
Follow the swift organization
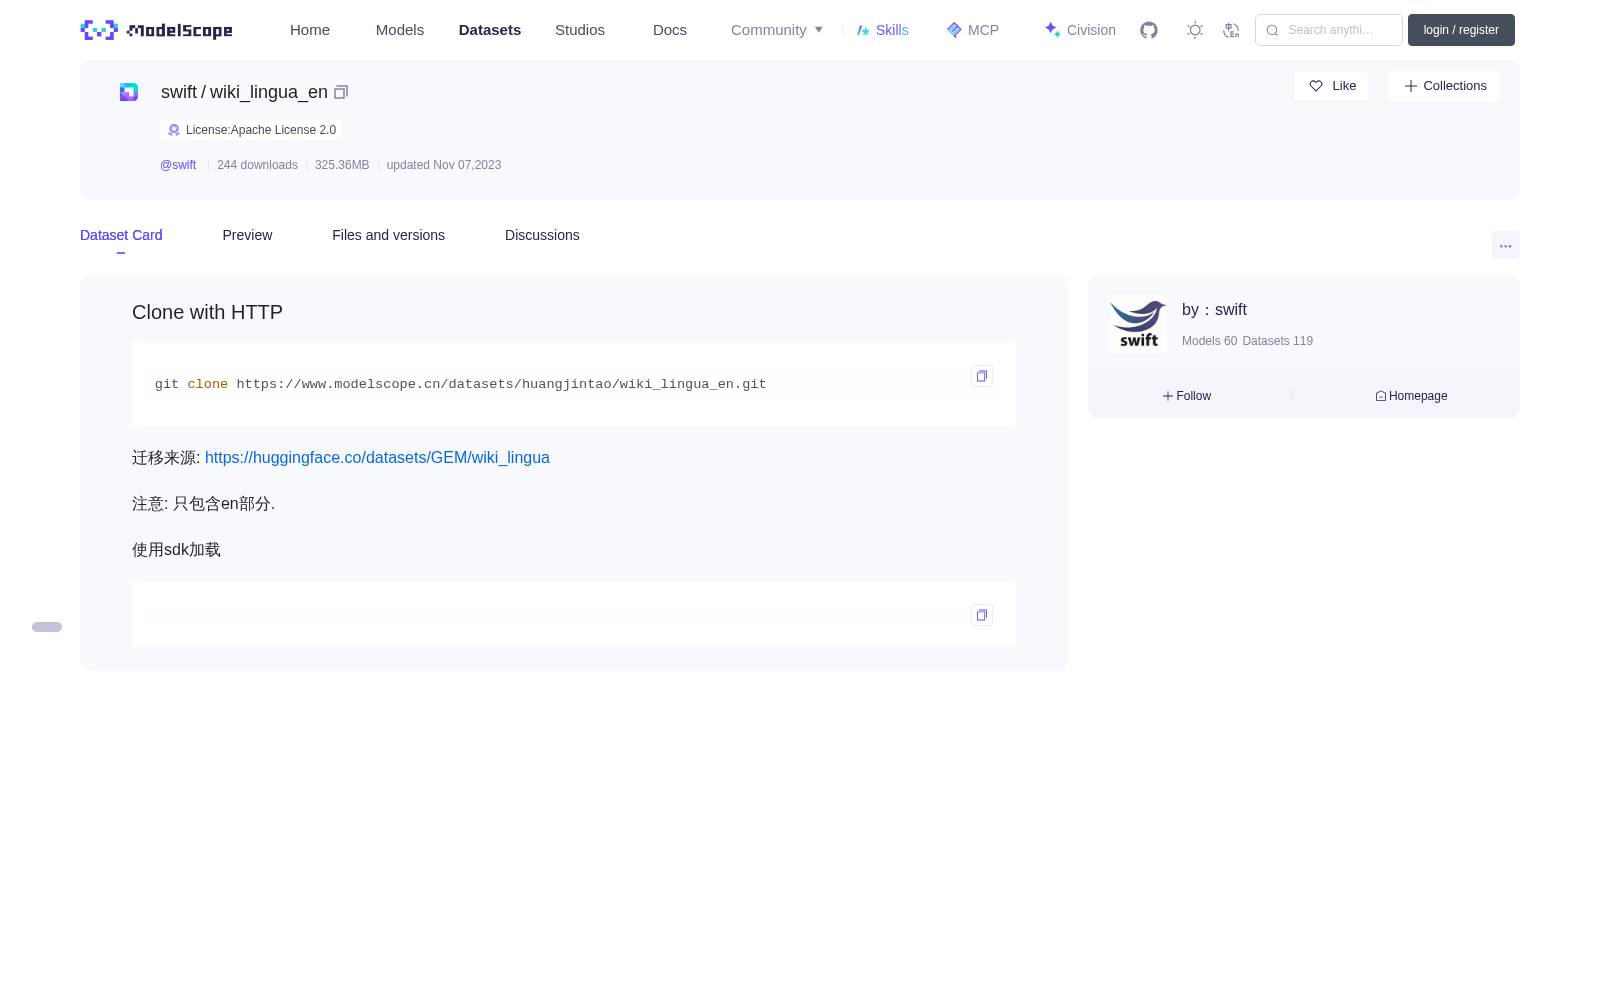pos(1187,396)
